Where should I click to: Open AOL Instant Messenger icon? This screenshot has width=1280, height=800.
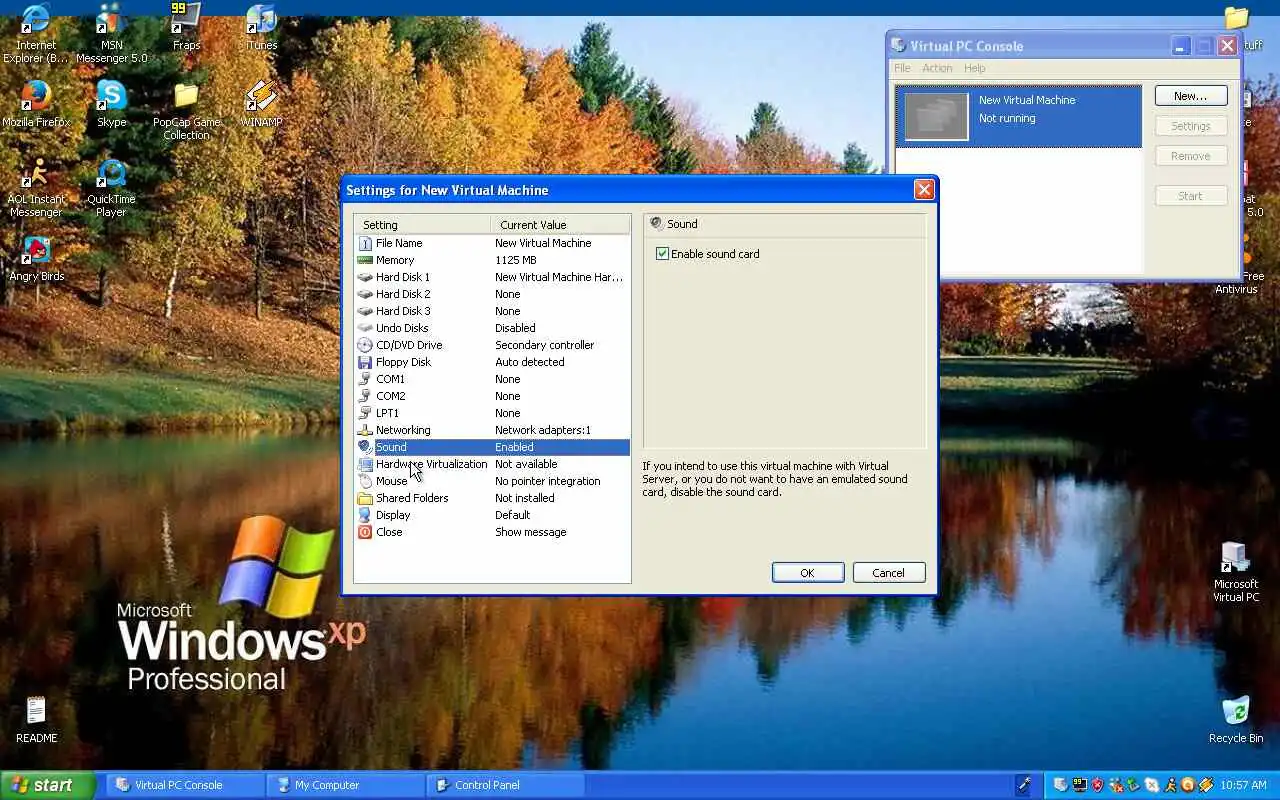(36, 188)
